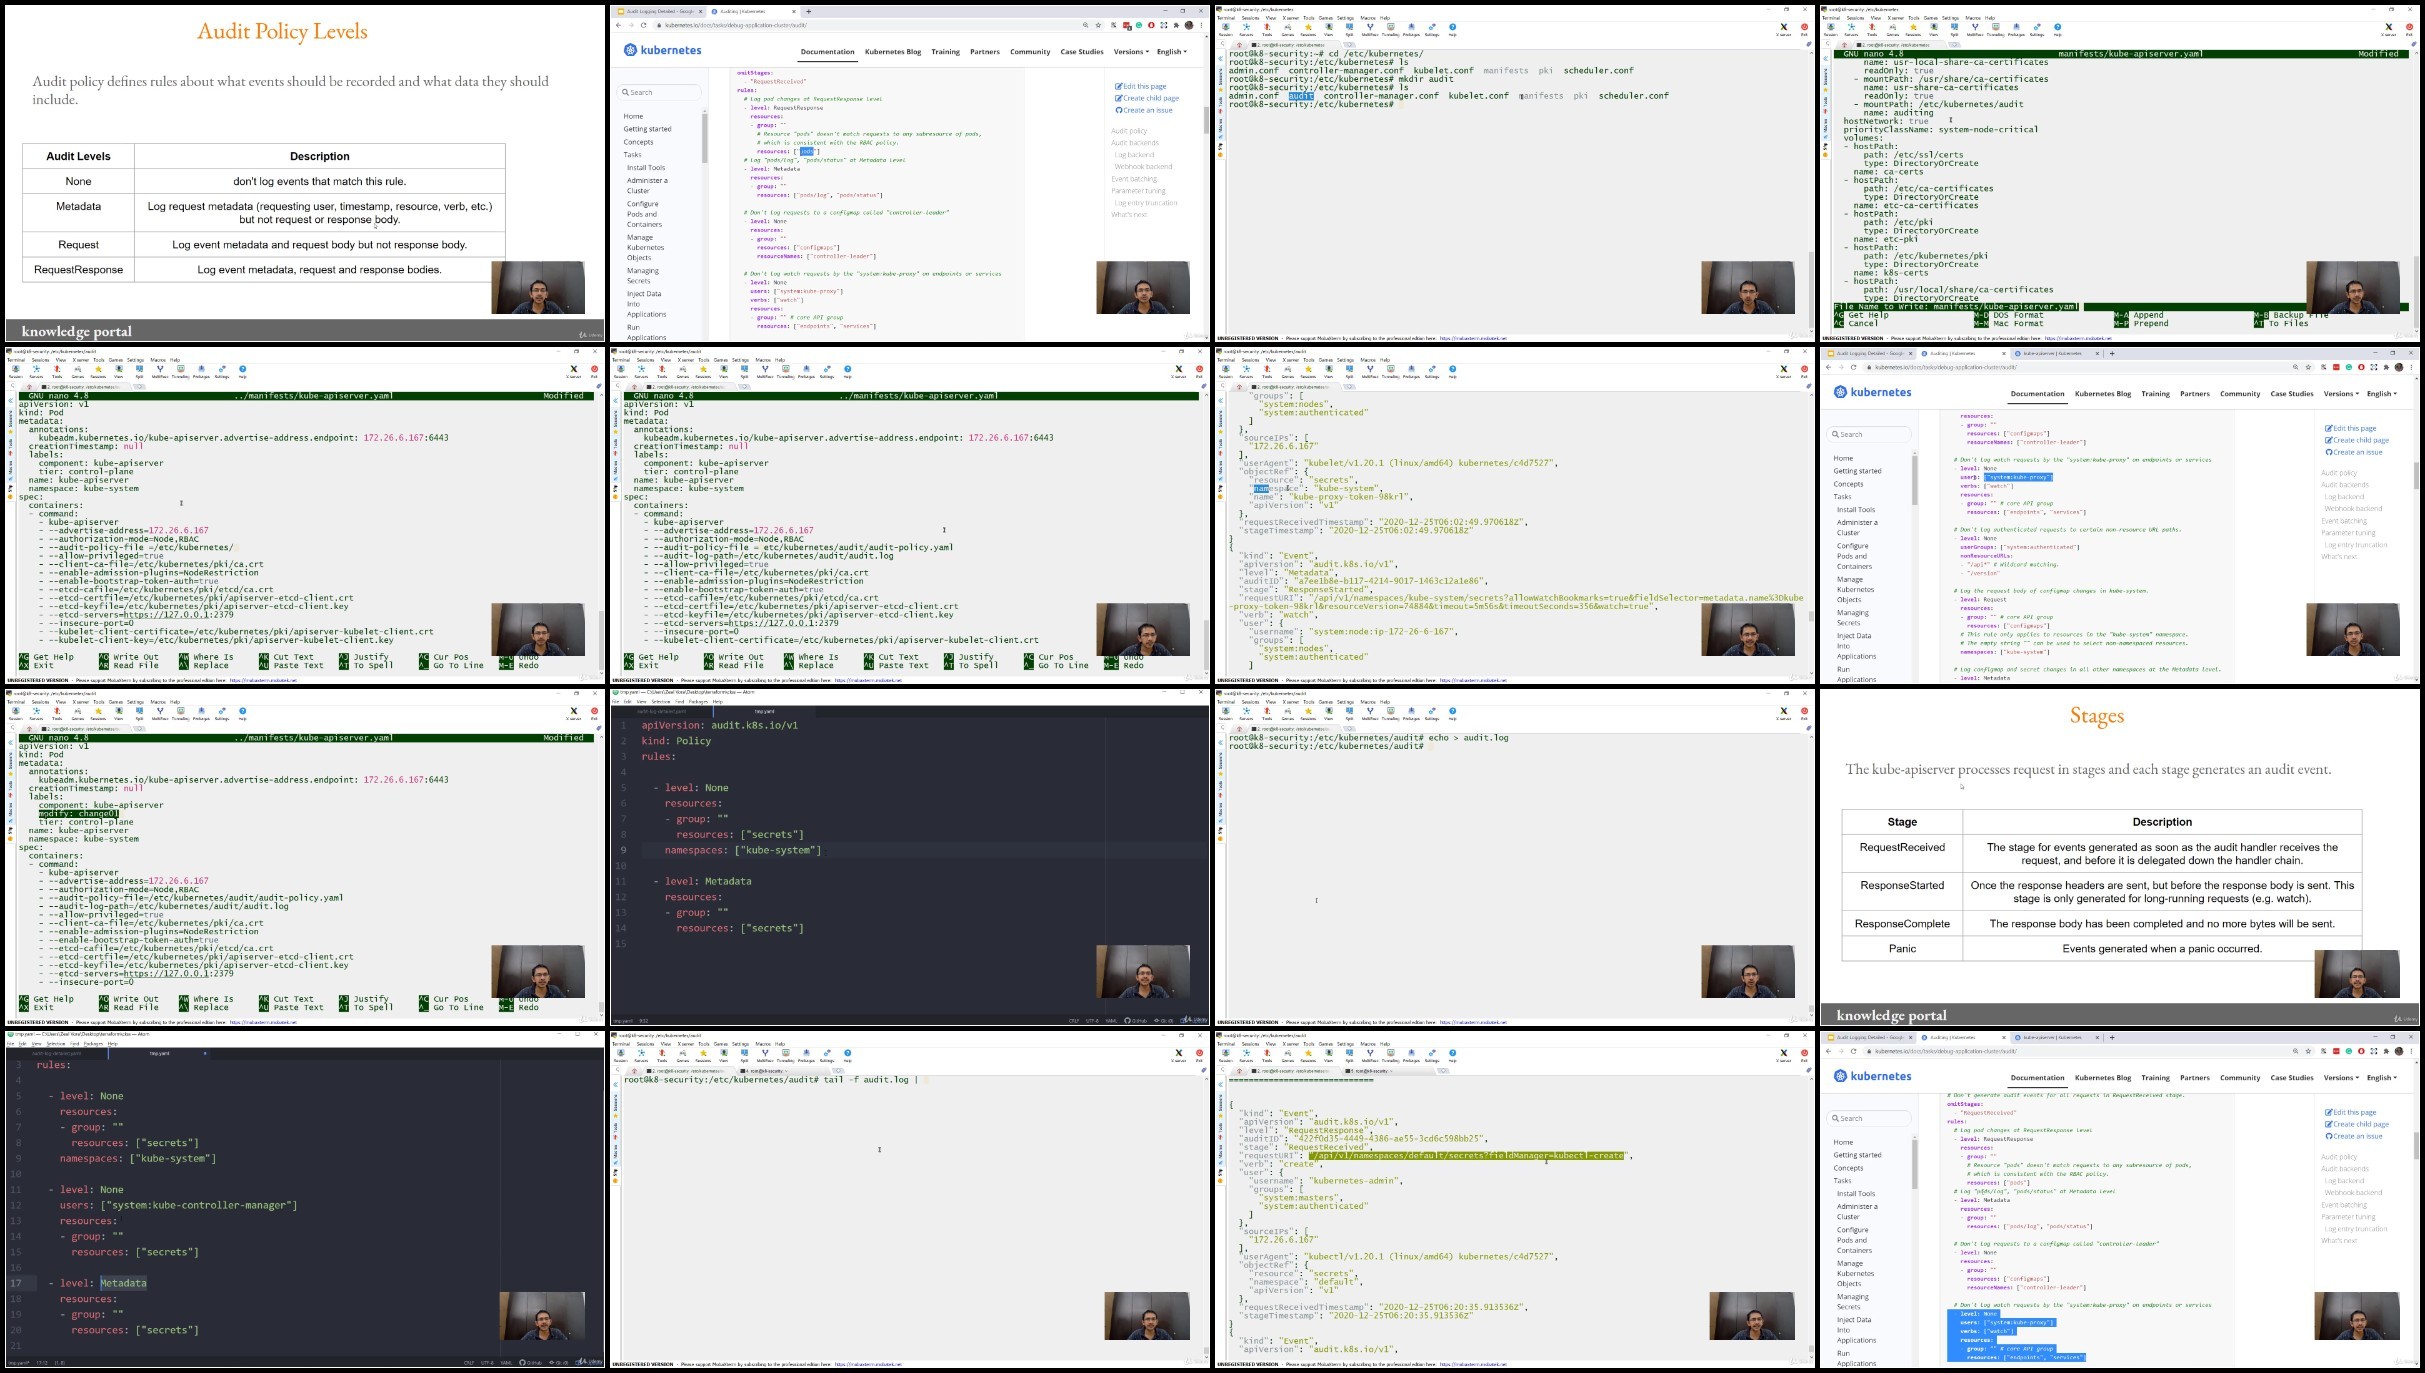The width and height of the screenshot is (2425, 1373).
Task: Click Exit icon in the mkdir audit terminal frame
Action: (1804, 30)
